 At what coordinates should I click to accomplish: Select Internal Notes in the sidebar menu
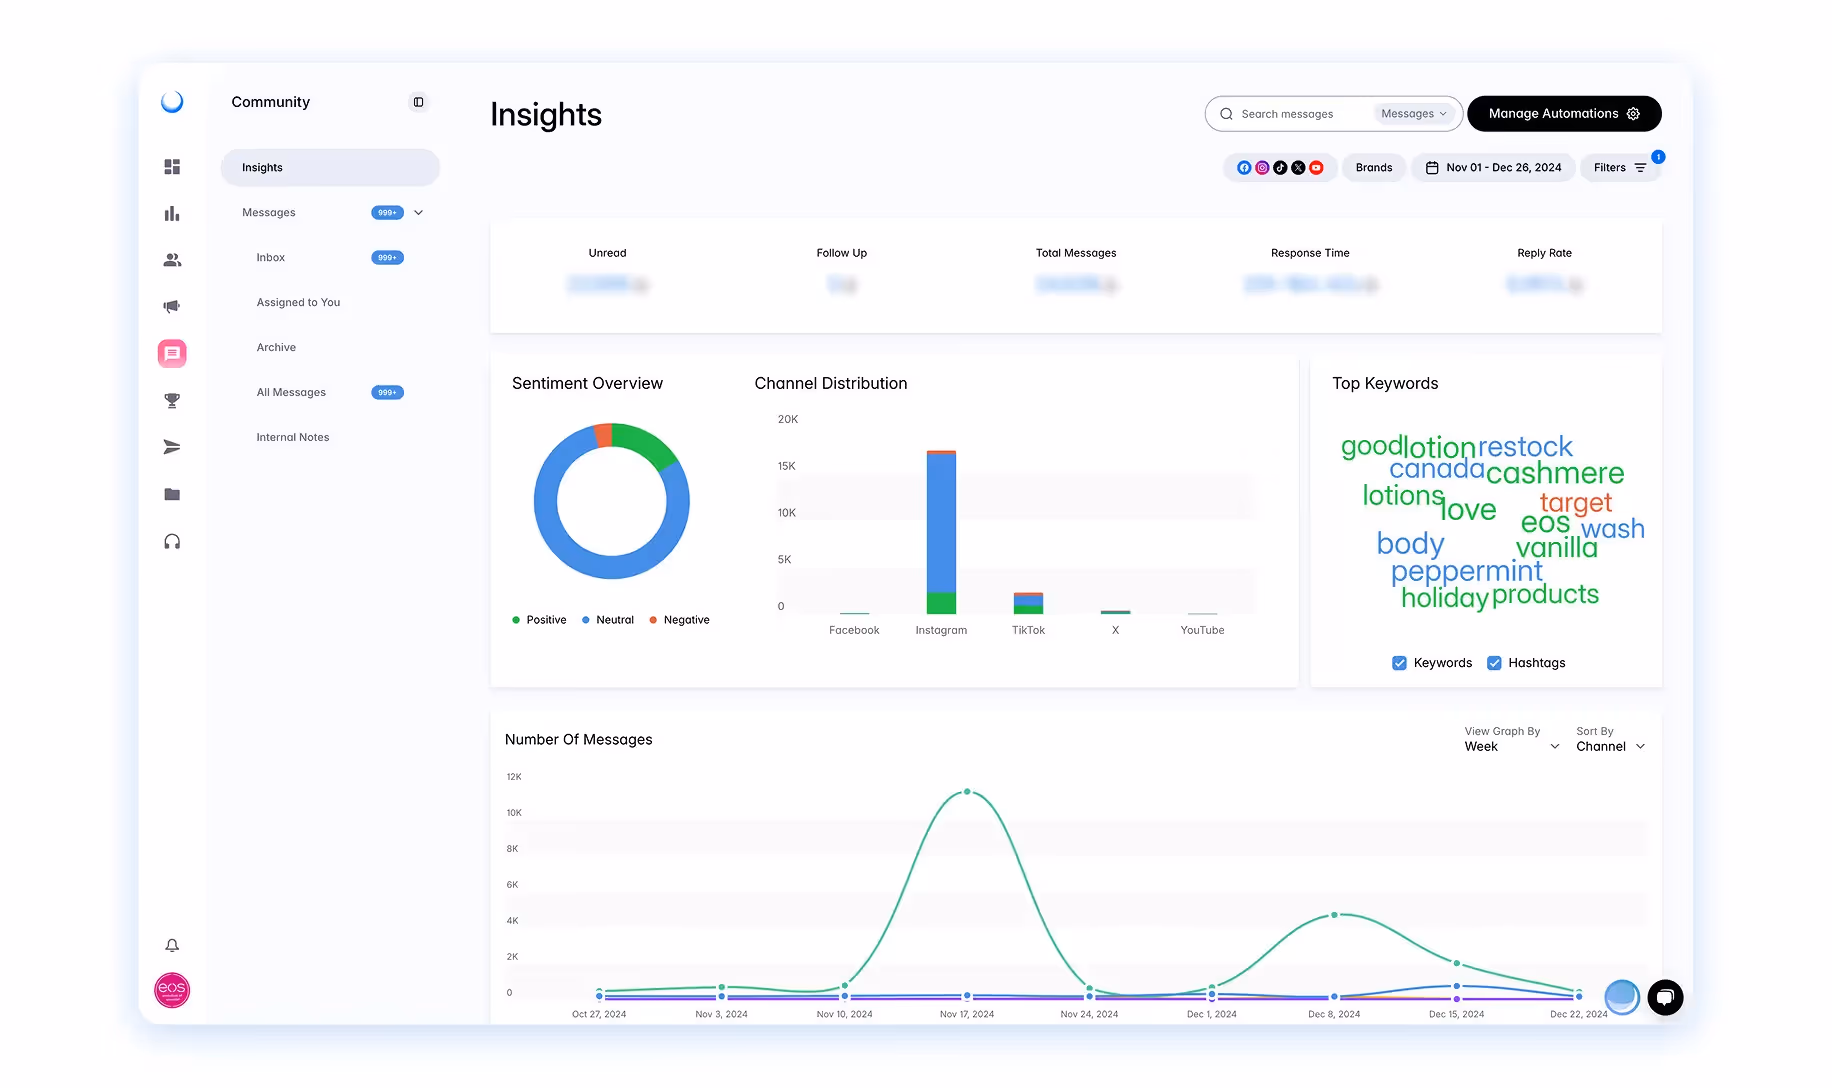coord(292,437)
